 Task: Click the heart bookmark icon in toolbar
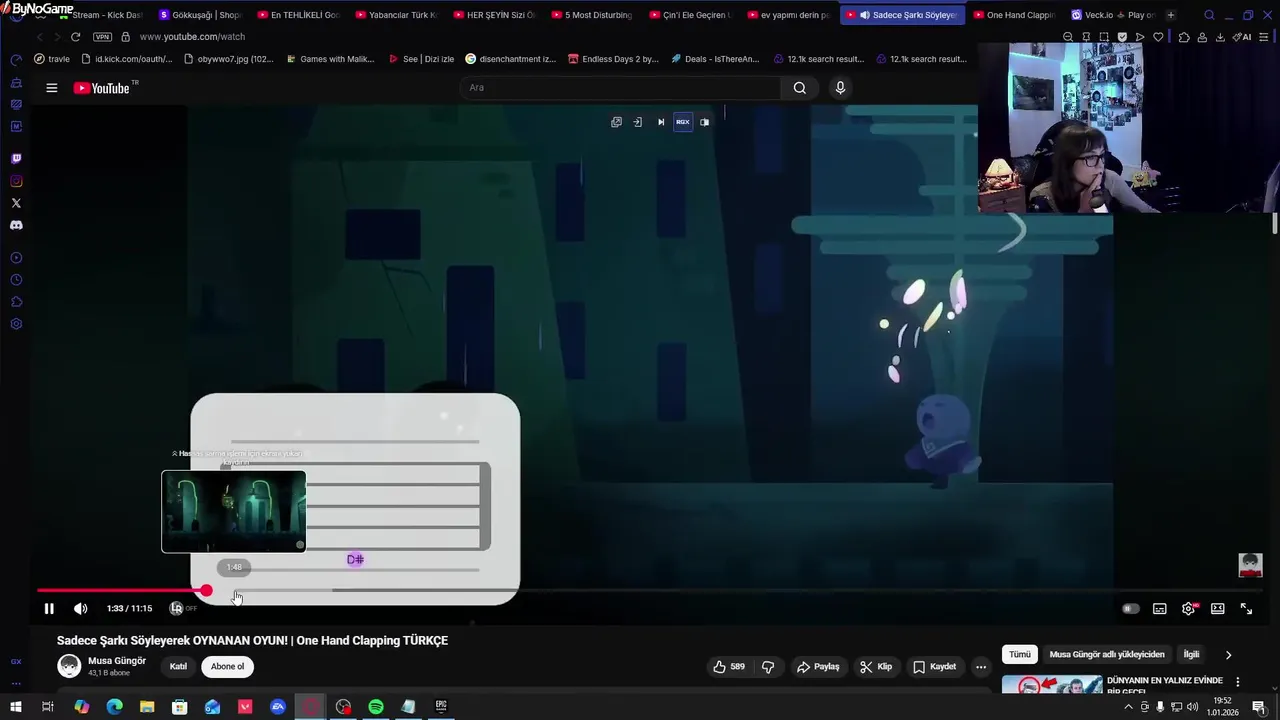pos(1158,37)
